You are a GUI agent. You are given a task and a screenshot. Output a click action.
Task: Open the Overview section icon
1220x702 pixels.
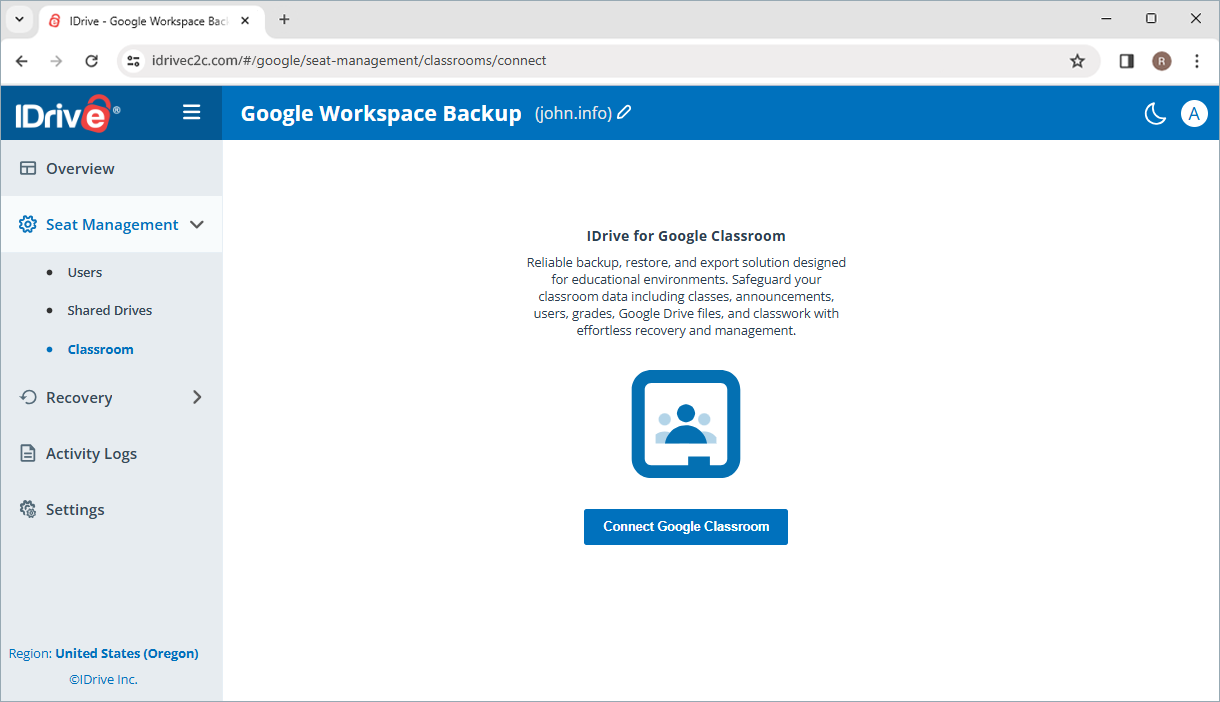click(28, 168)
